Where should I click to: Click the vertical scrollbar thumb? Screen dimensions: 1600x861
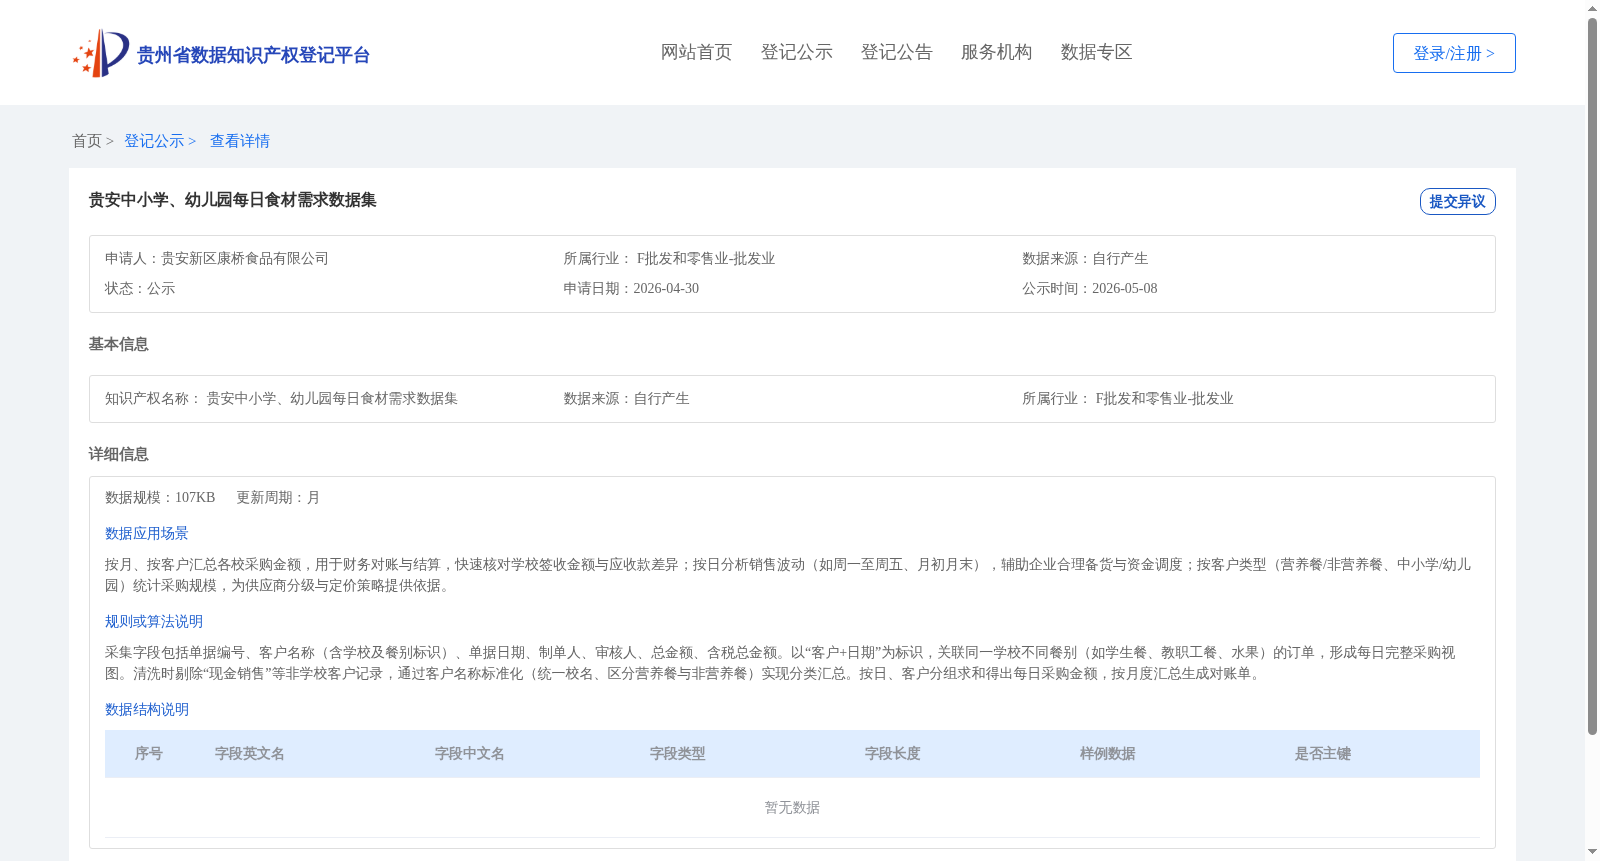click(1593, 376)
